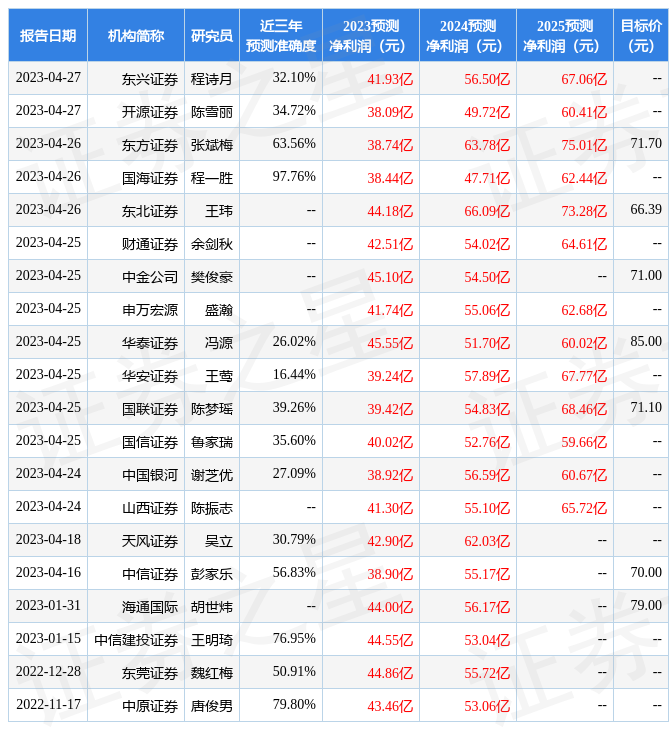
Task: Click the 2025预测净利润 column header
Action: coord(565,35)
